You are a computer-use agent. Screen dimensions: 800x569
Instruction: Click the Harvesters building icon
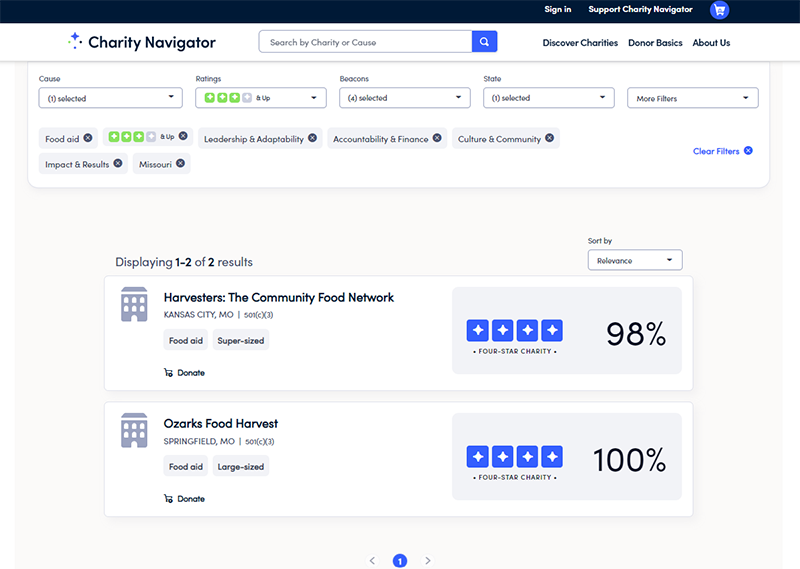(x=134, y=304)
